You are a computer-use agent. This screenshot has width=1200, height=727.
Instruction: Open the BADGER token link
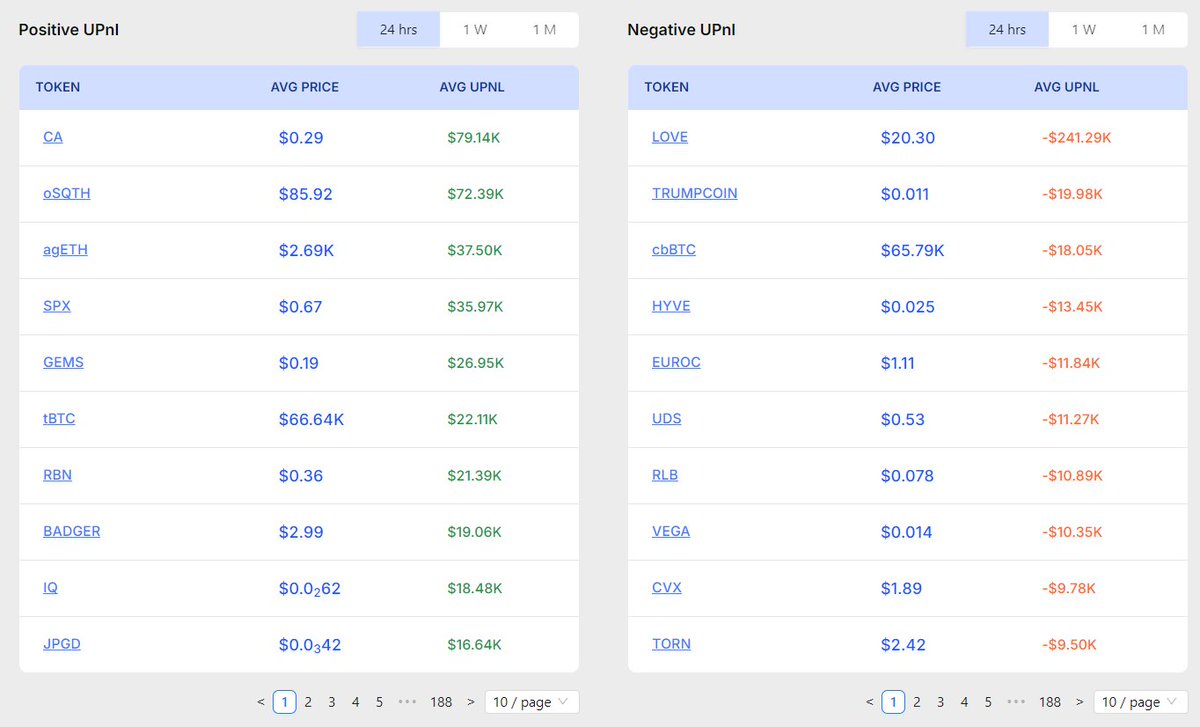72,531
